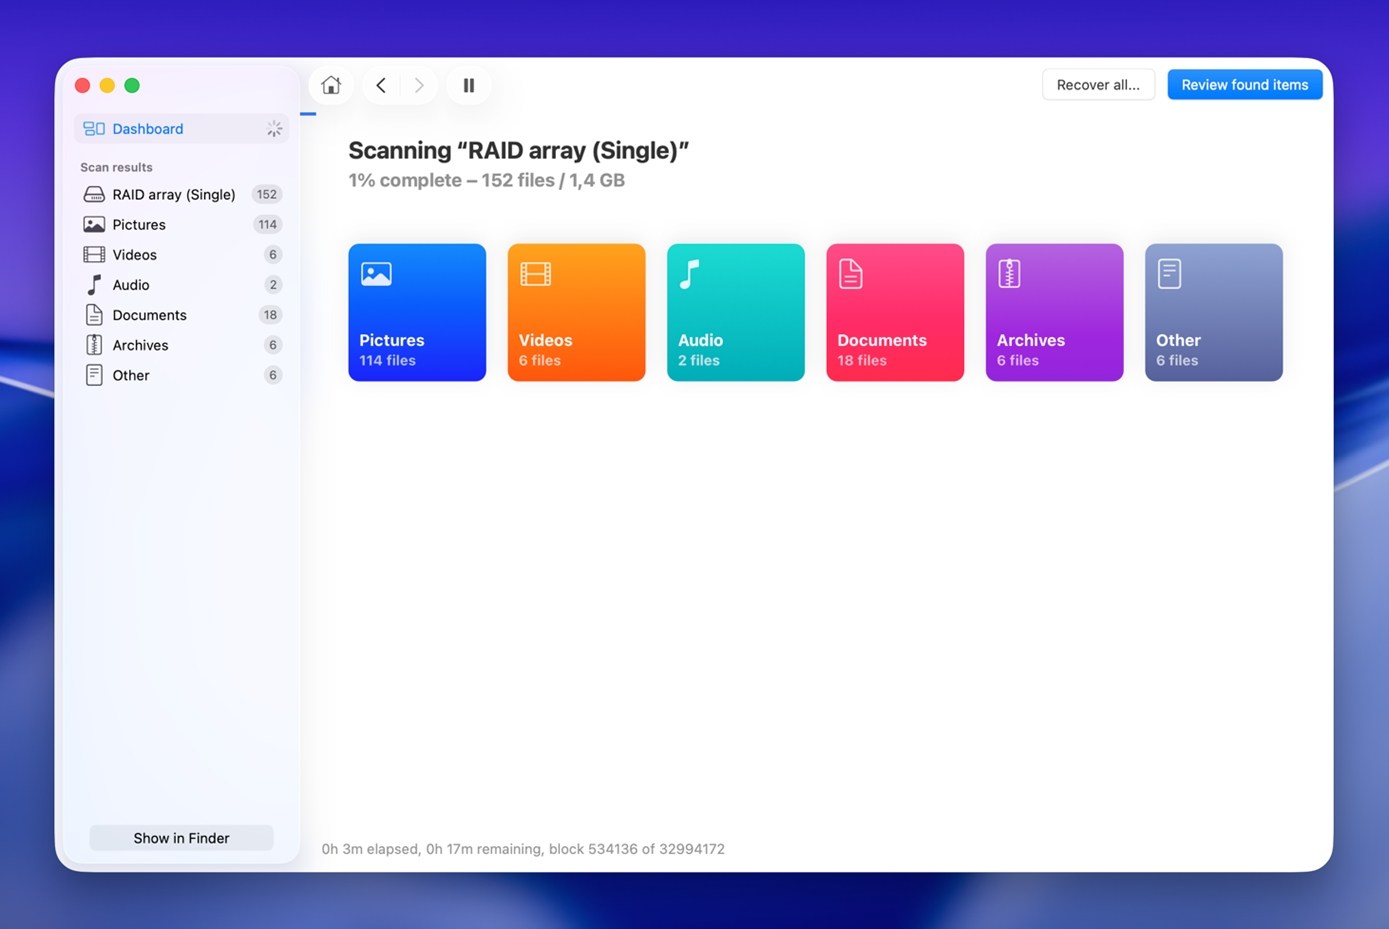The height and width of the screenshot is (929, 1389).
Task: Click the Documents sidebar icon
Action: 94,315
